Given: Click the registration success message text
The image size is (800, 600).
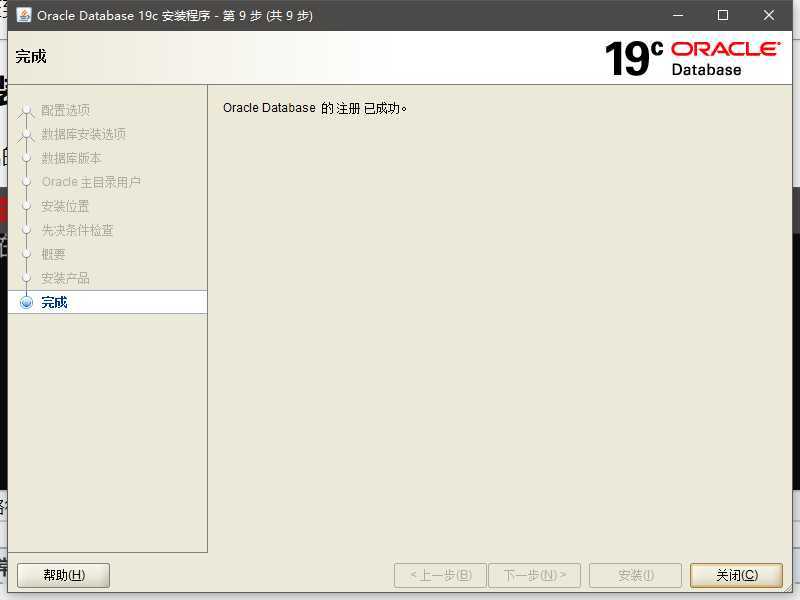Looking at the screenshot, I should click(315, 108).
